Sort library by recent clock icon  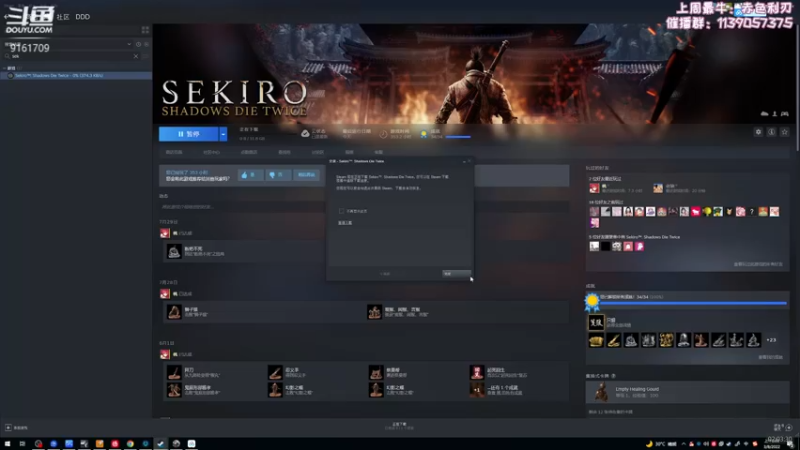[138, 44]
